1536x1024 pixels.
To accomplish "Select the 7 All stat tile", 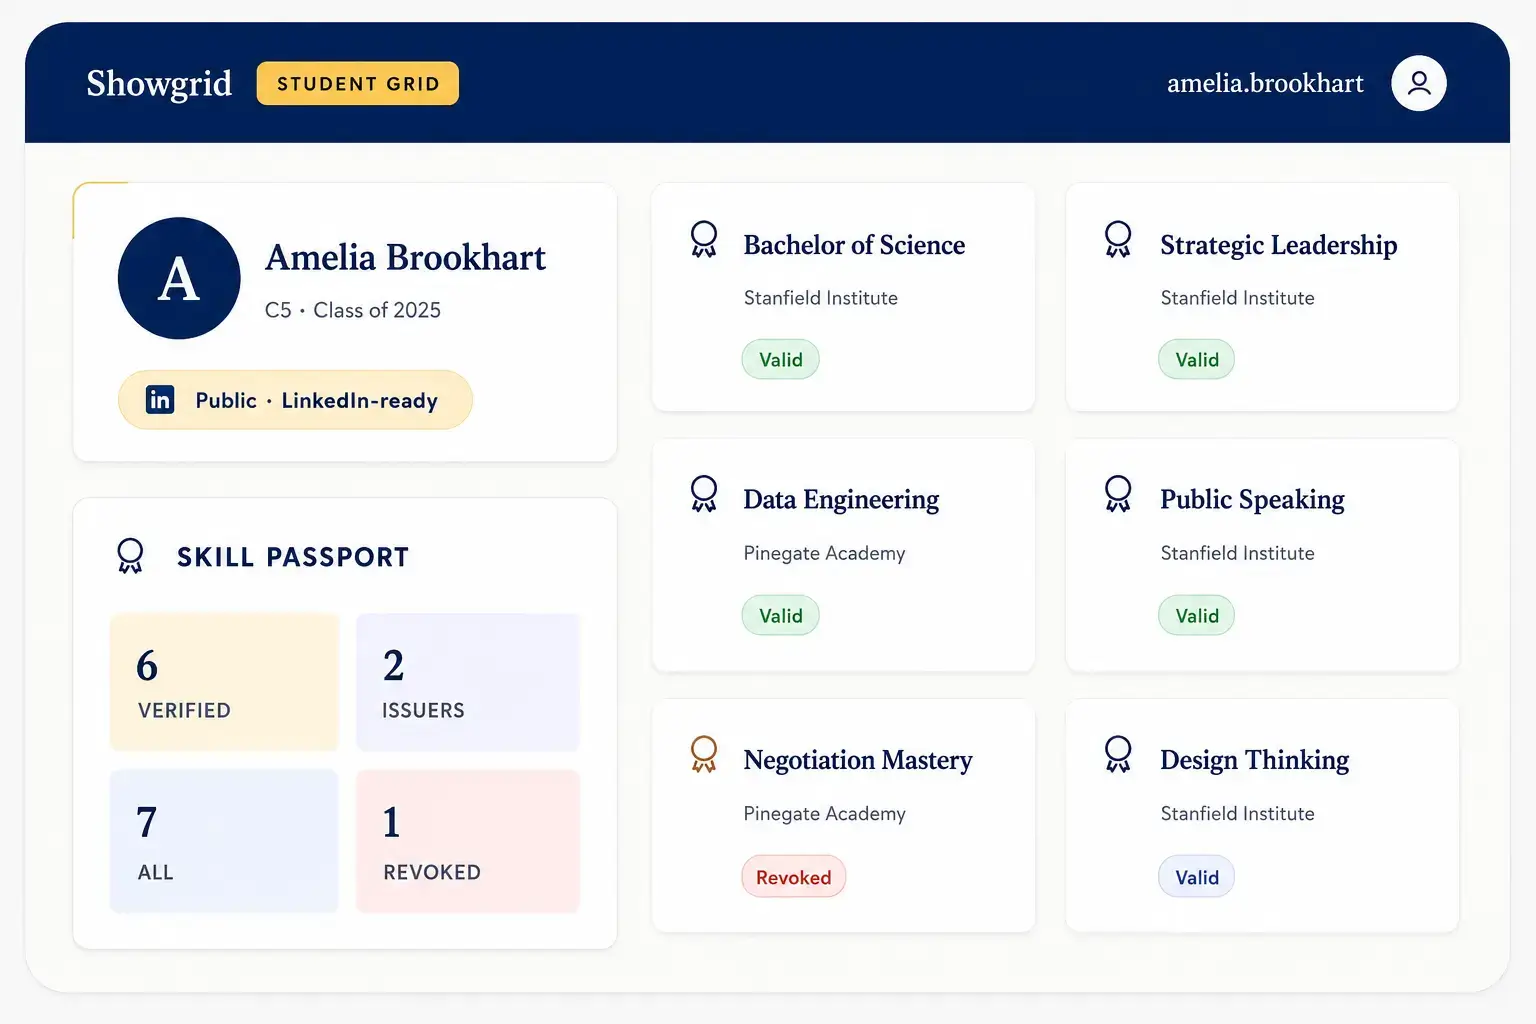I will [x=224, y=841].
